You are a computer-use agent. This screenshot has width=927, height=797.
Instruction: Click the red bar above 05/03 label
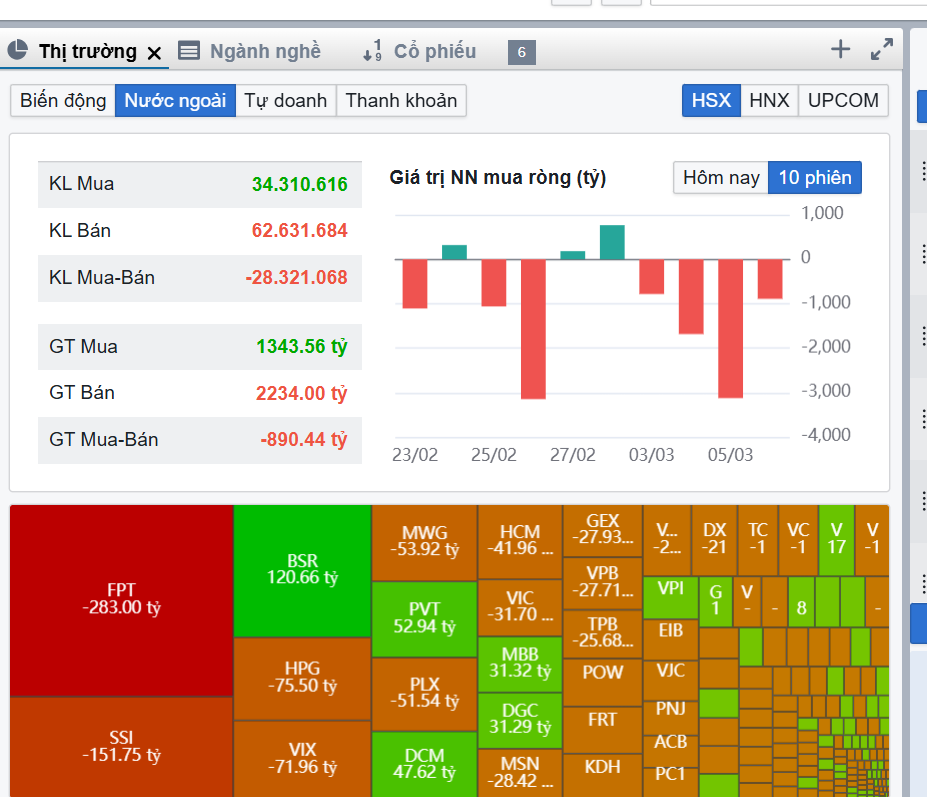pos(730,329)
